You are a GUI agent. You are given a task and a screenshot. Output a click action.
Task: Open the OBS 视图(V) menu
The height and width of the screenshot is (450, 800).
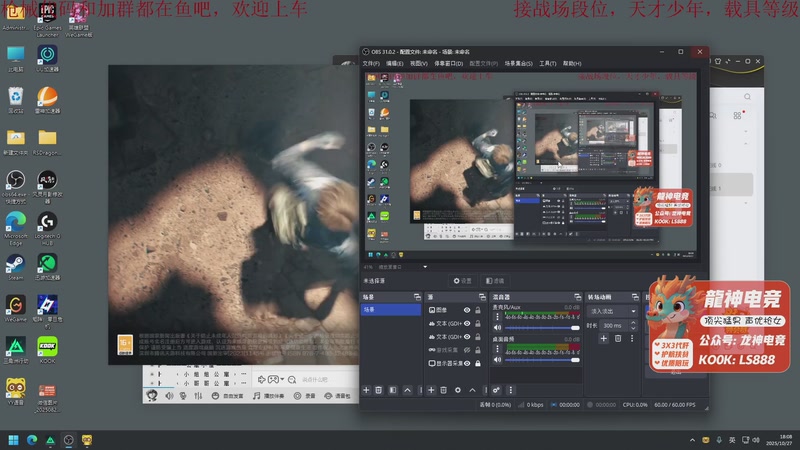(x=418, y=64)
